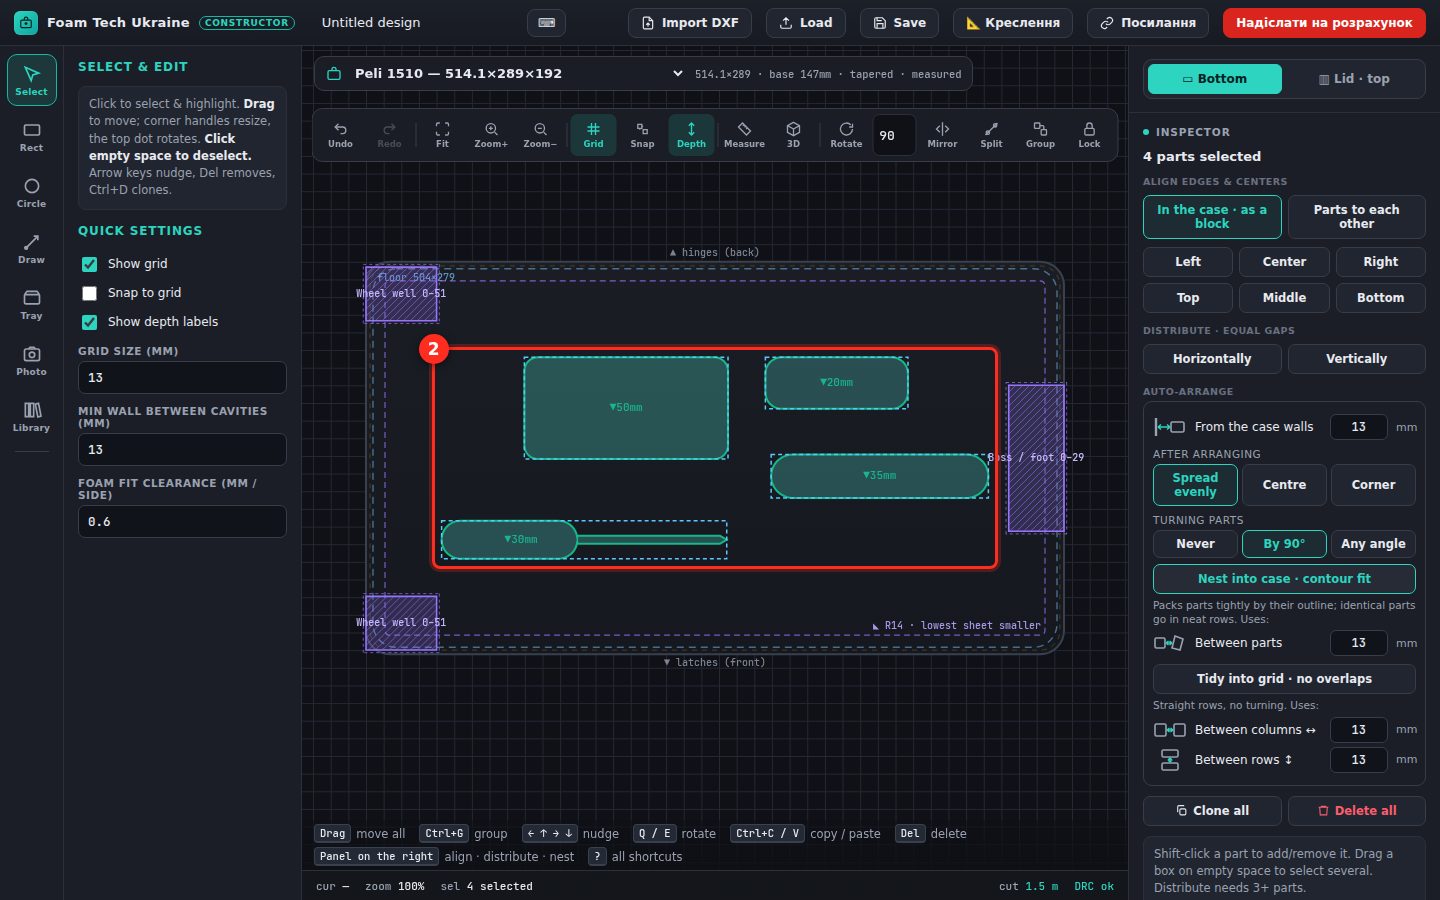The width and height of the screenshot is (1440, 900).
Task: Align parts to the Left
Action: 1188,262
